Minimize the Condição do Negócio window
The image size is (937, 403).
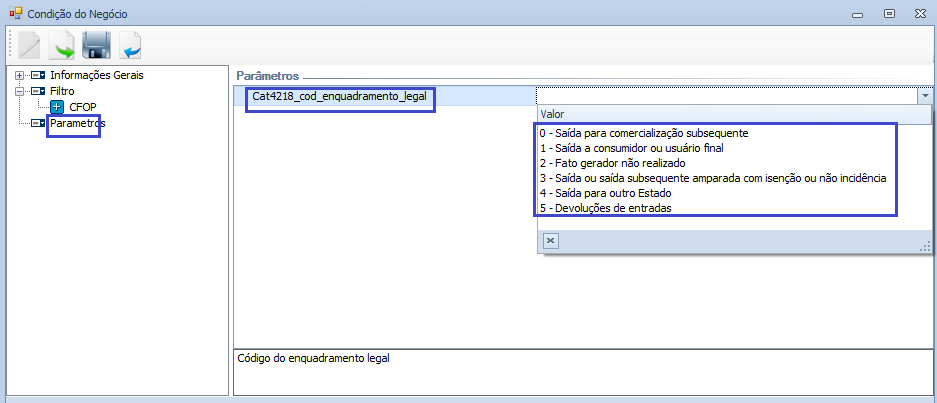(858, 14)
